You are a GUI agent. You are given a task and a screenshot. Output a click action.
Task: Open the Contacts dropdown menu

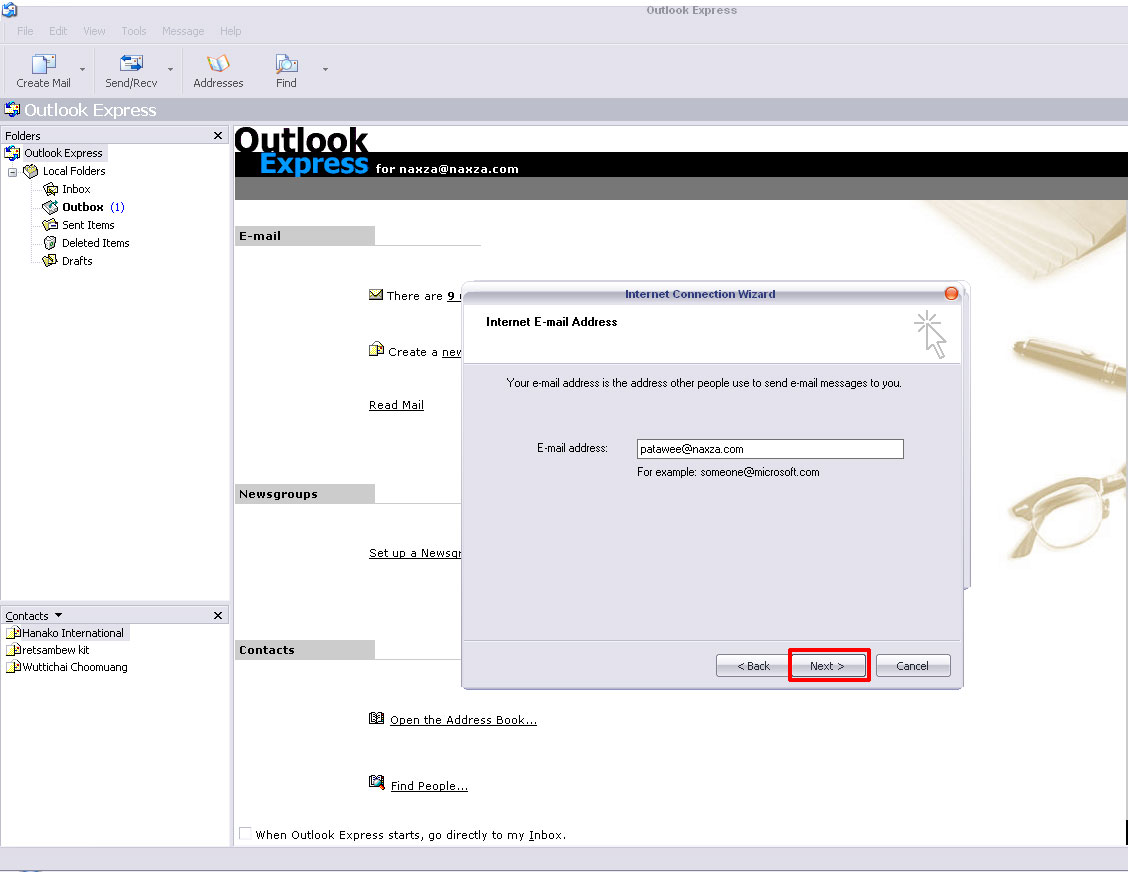[x=58, y=615]
